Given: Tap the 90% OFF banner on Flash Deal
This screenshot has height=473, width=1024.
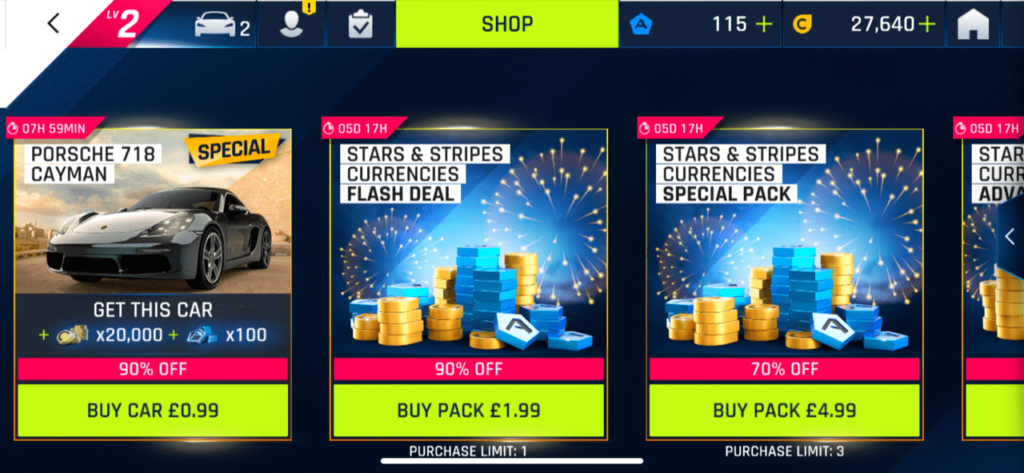Looking at the screenshot, I should coord(469,369).
